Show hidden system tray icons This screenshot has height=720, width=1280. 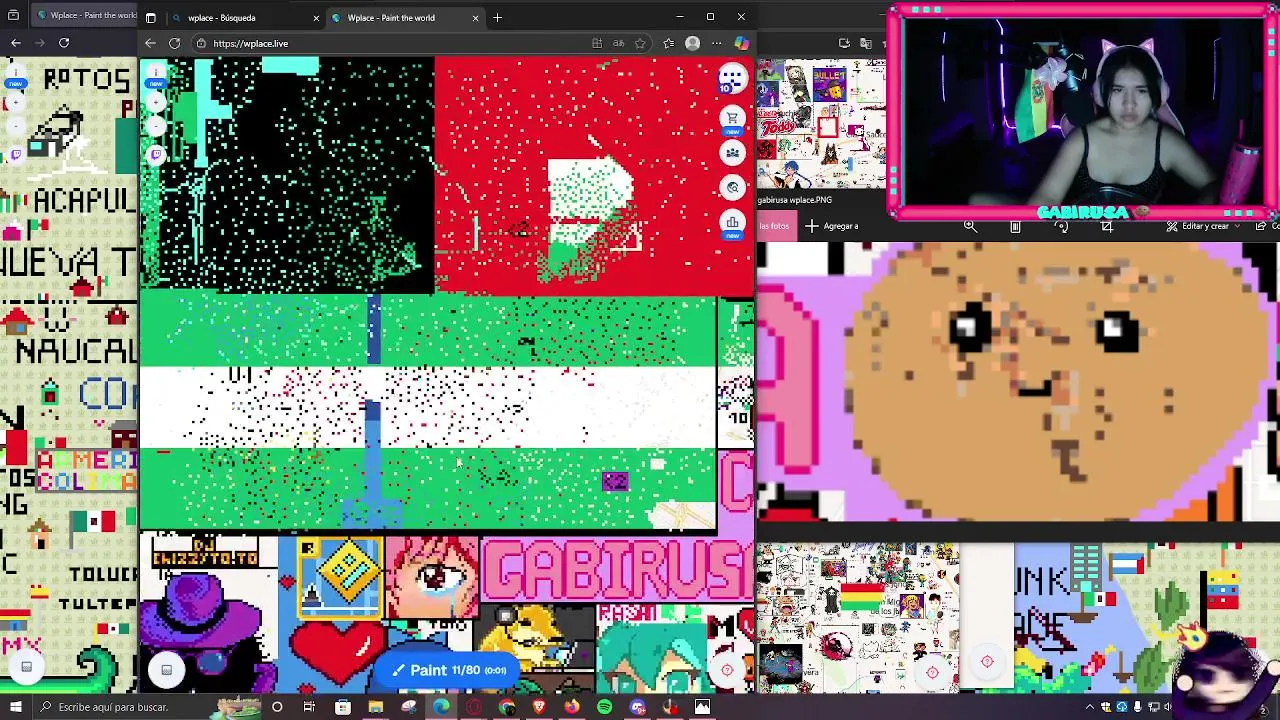[x=1090, y=707]
